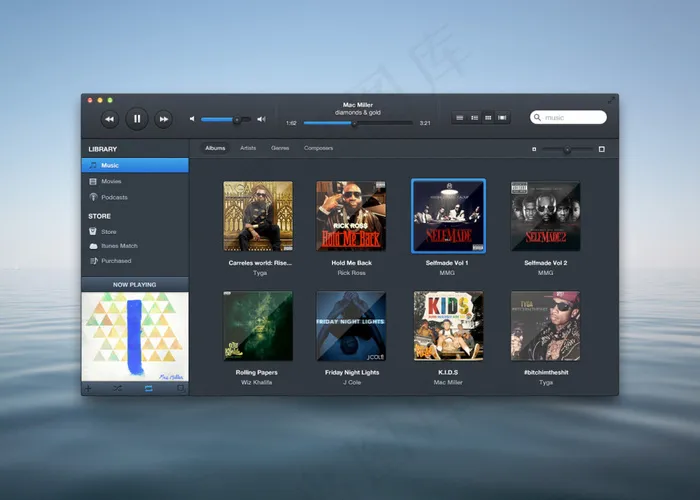The image size is (700, 500).
Task: Click the max volume speaker icon
Action: click(261, 119)
